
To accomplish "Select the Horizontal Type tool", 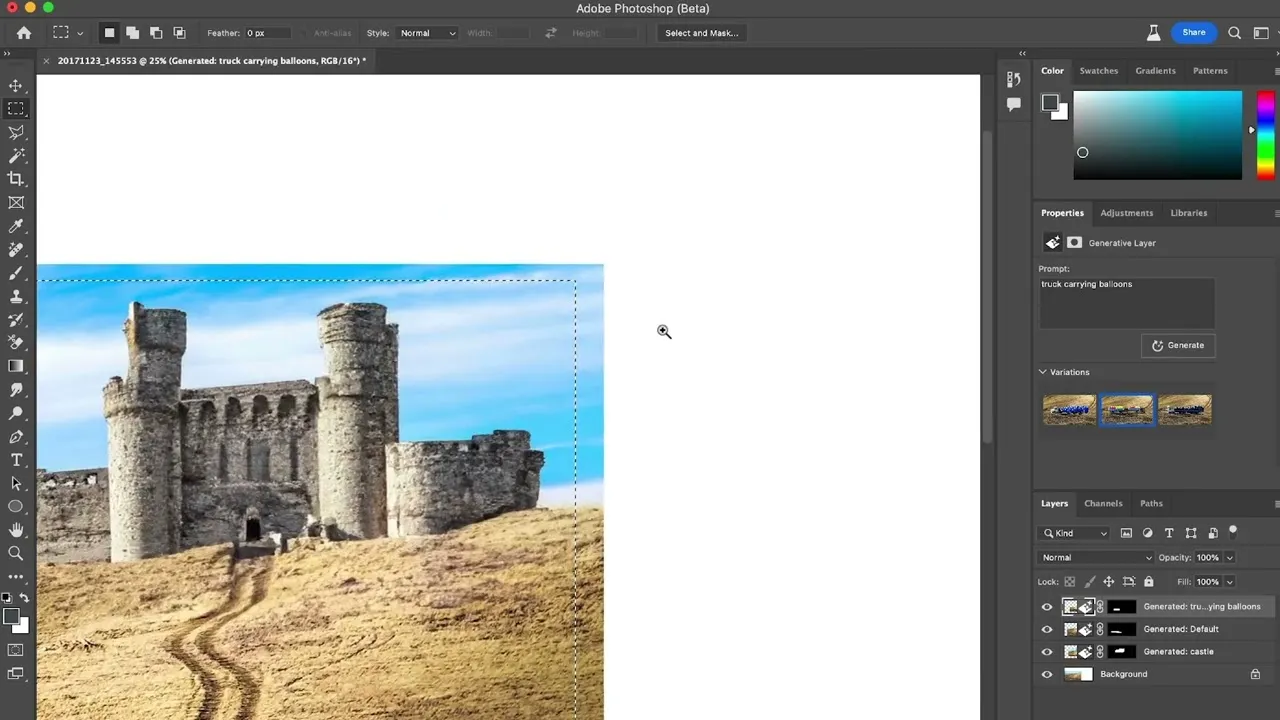I will (16, 460).
